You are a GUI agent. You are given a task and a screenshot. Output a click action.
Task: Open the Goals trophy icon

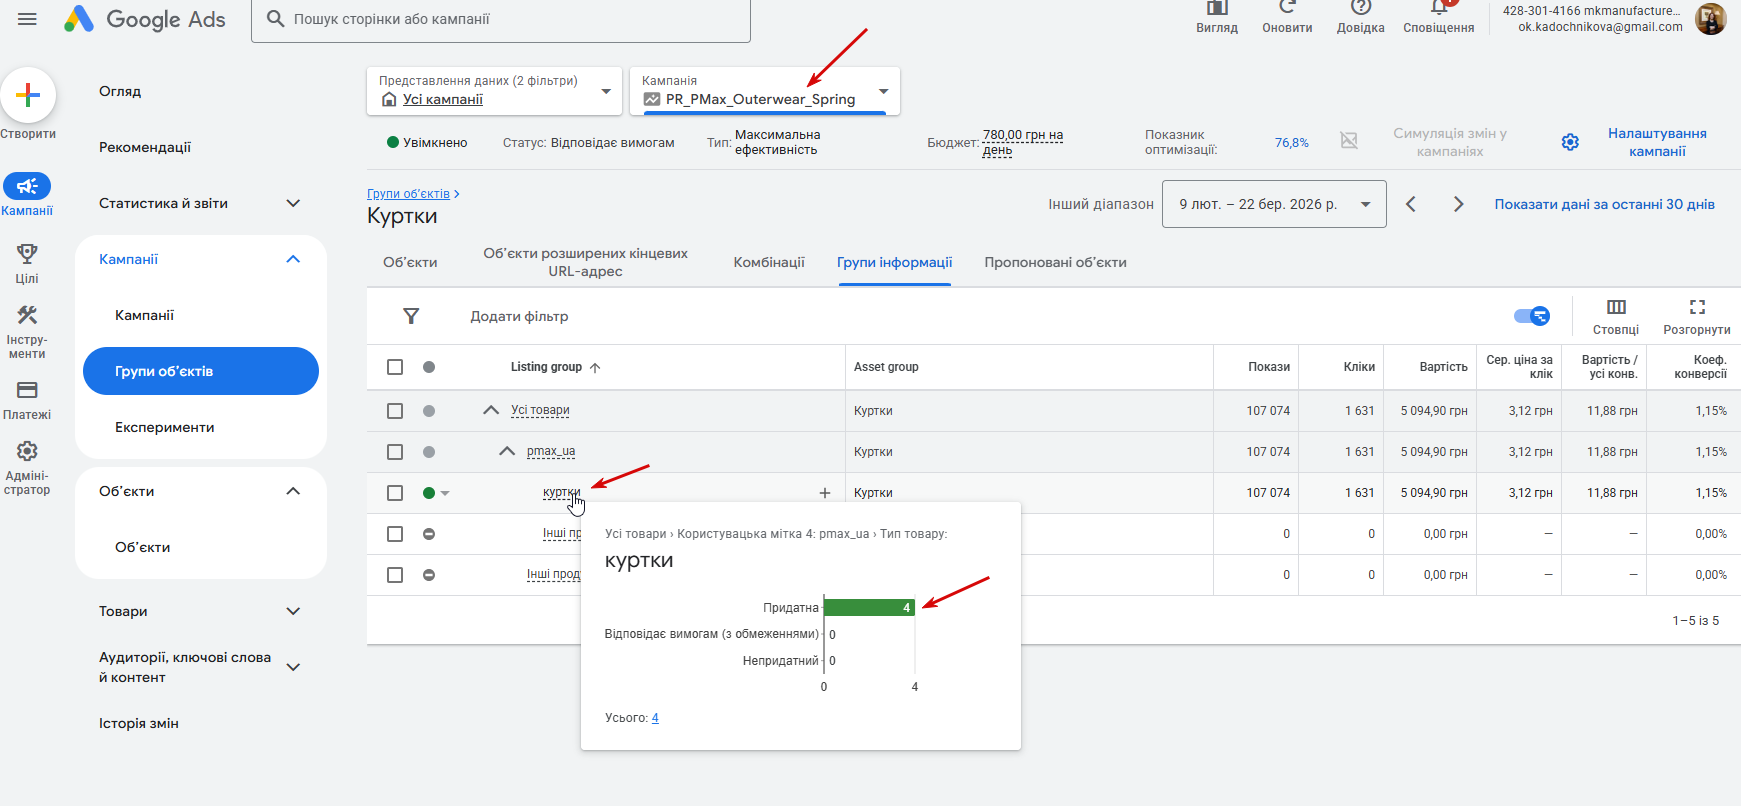coord(27,254)
